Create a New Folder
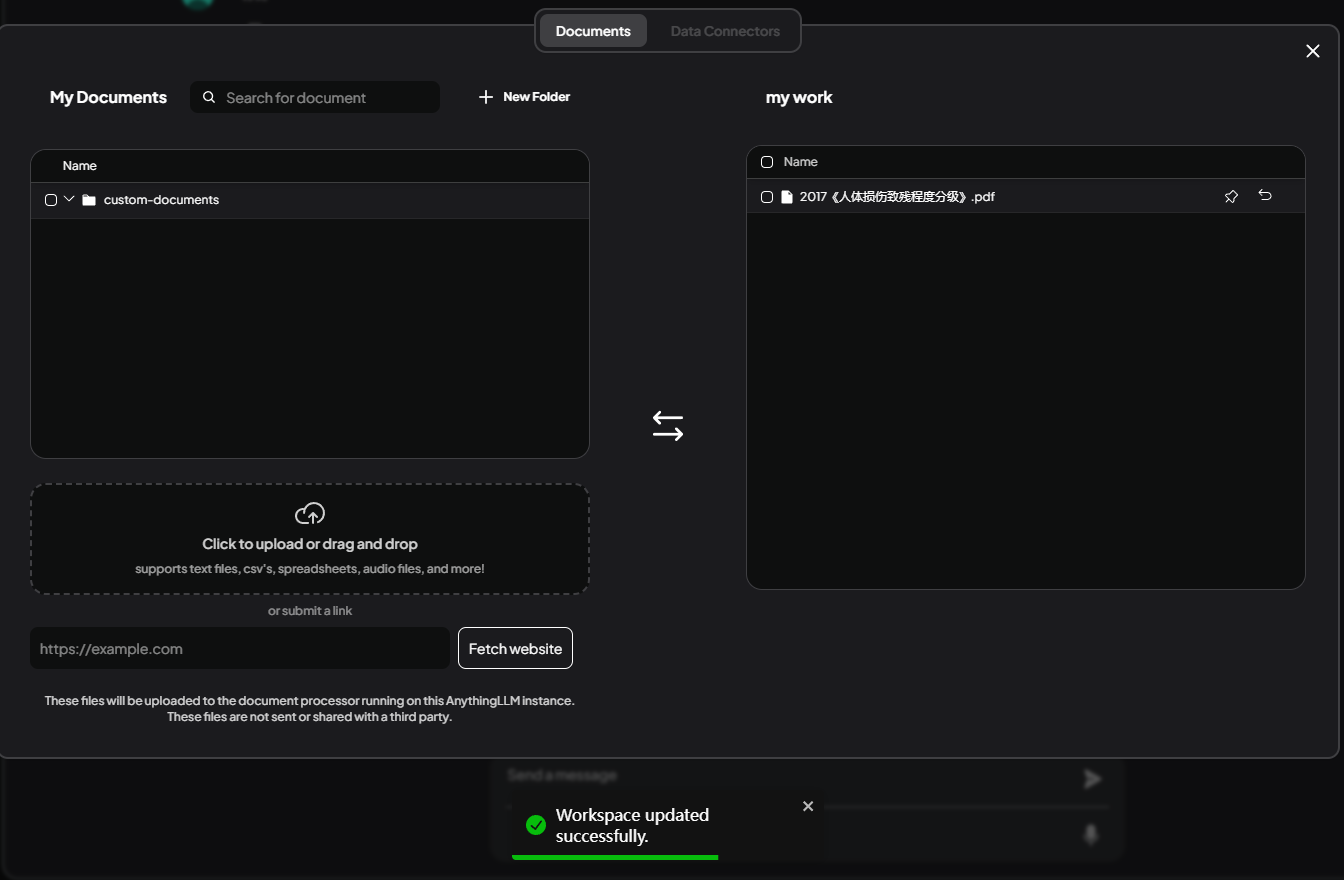Image resolution: width=1344 pixels, height=880 pixels. coord(524,97)
